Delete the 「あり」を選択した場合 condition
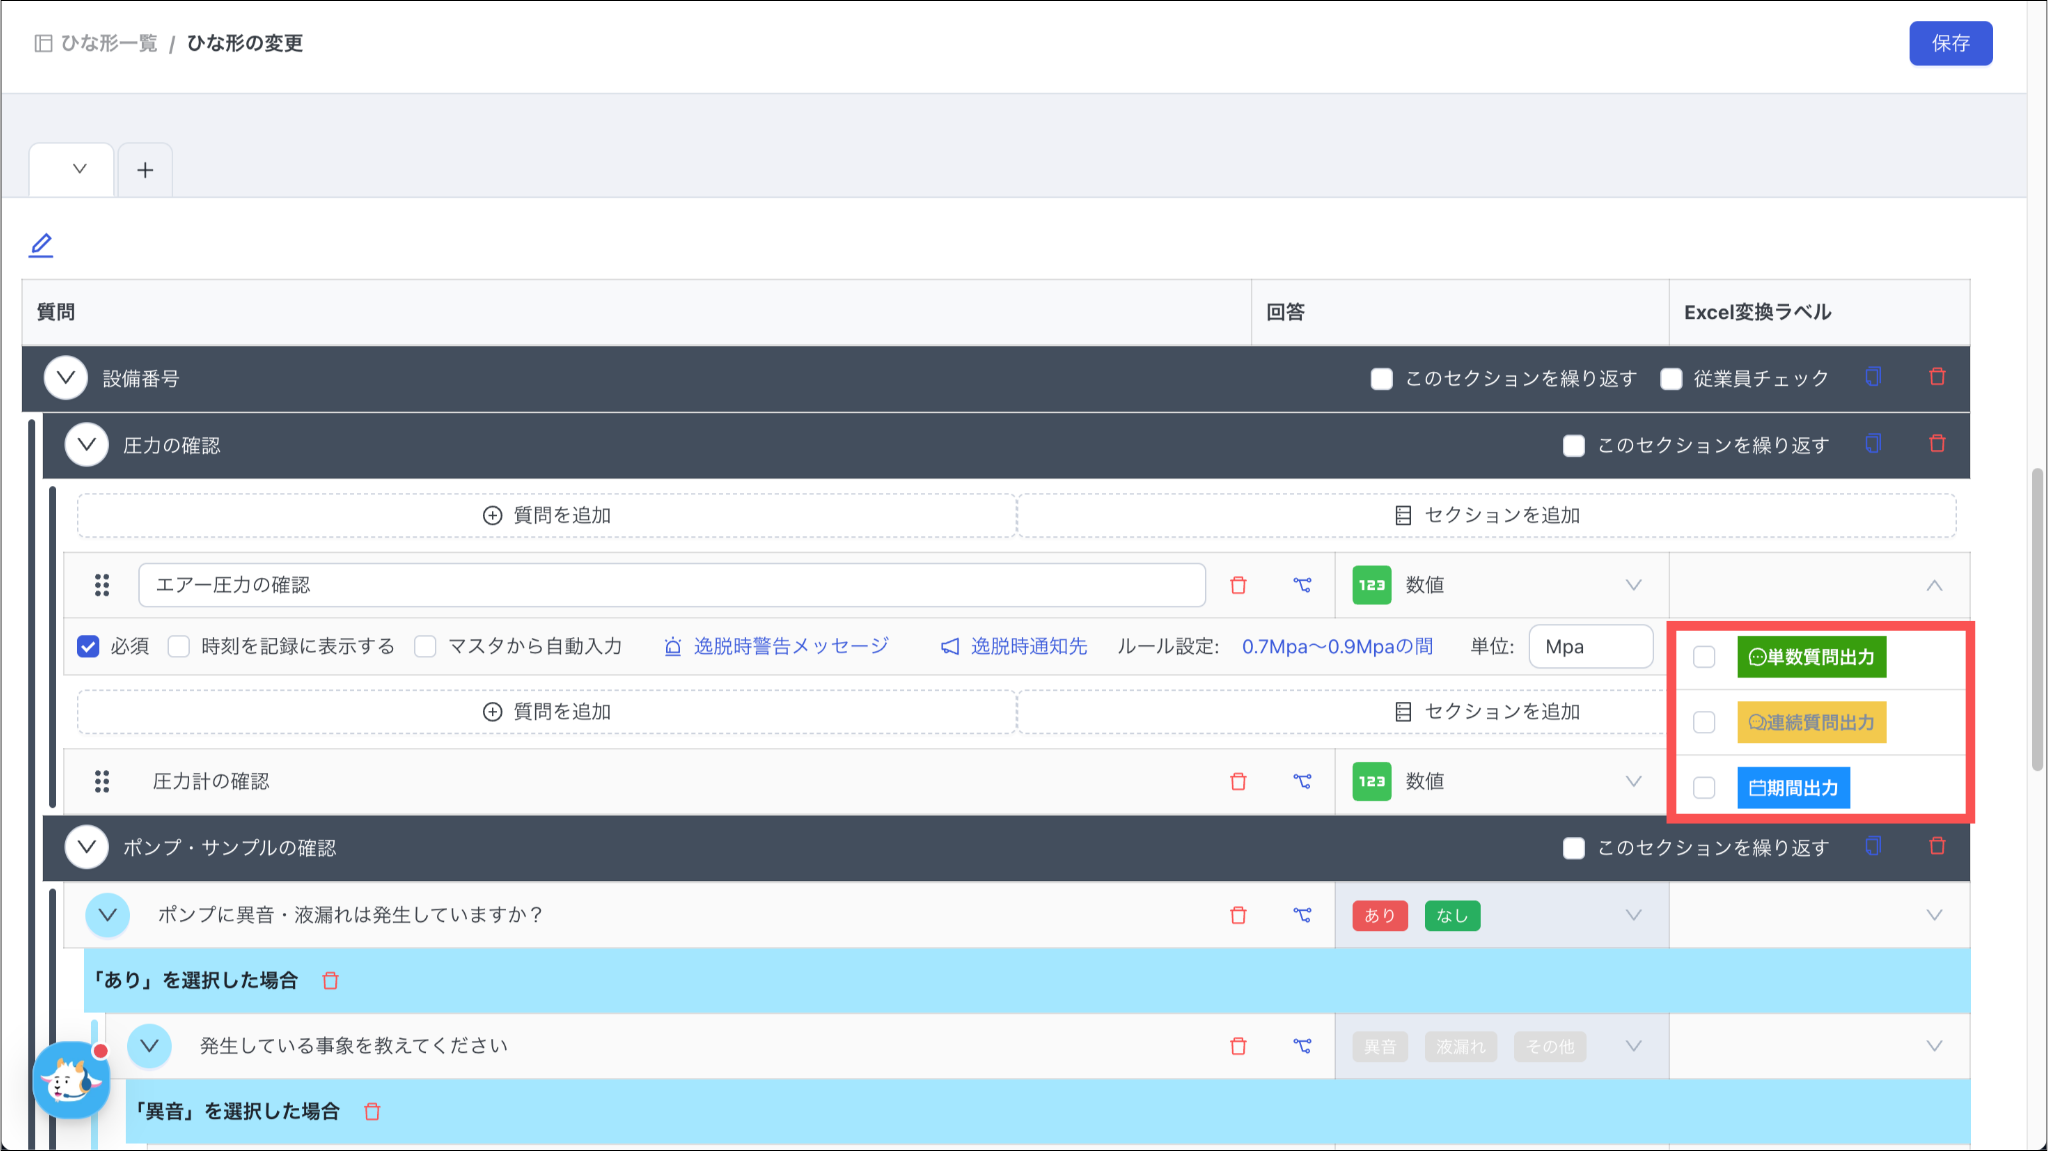 point(331,981)
